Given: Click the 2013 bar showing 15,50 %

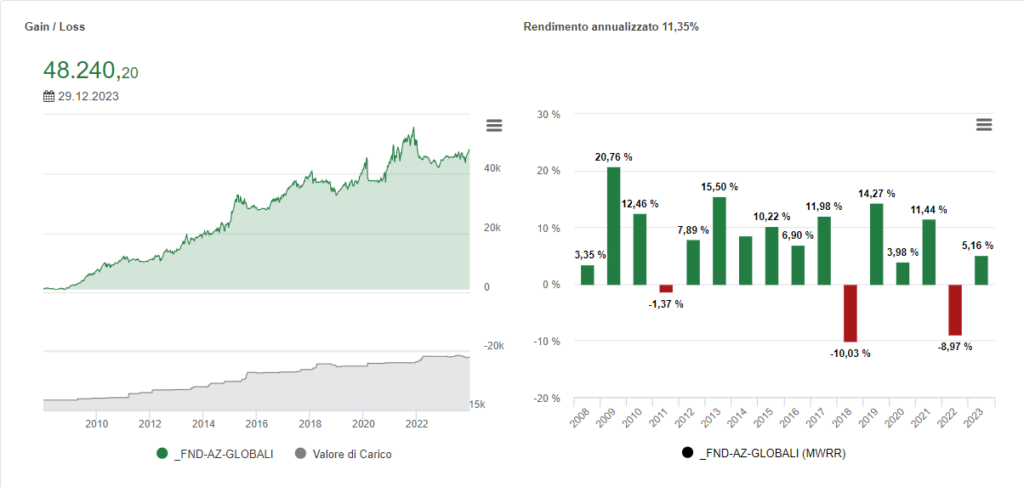Looking at the screenshot, I should coord(719,240).
